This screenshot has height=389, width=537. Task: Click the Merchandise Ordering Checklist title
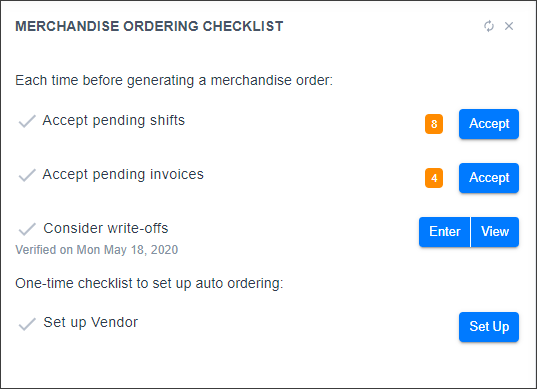(x=149, y=26)
